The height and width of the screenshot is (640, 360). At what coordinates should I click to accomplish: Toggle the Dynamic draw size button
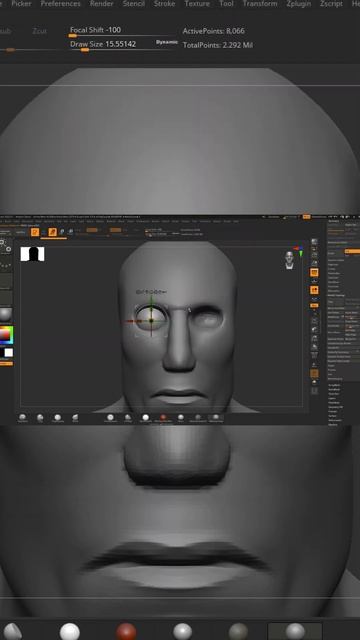tap(167, 42)
